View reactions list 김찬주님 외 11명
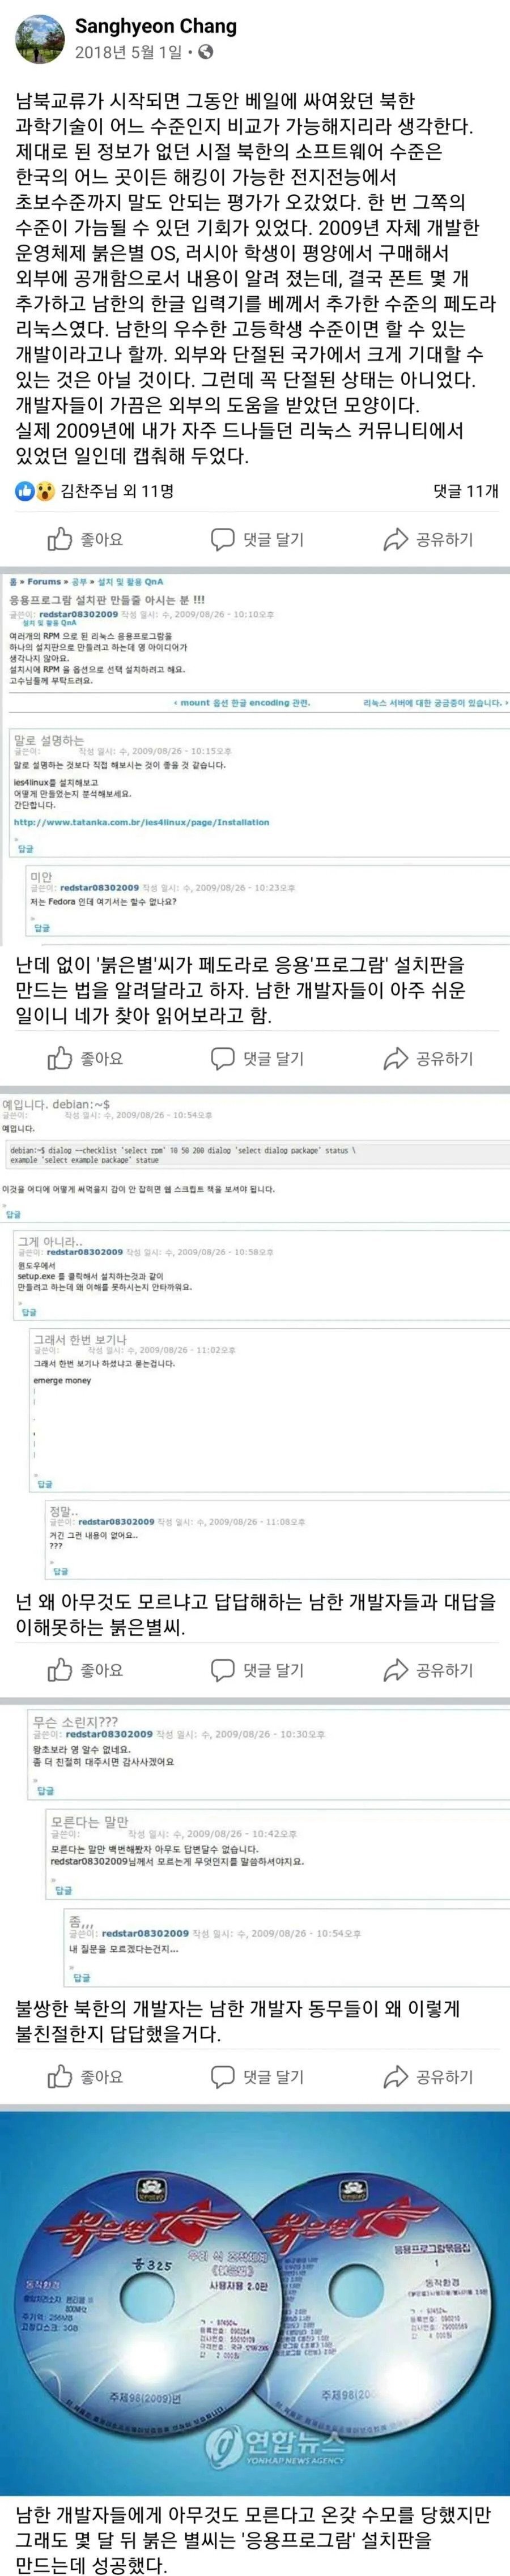The height and width of the screenshot is (2576, 510). 117,490
